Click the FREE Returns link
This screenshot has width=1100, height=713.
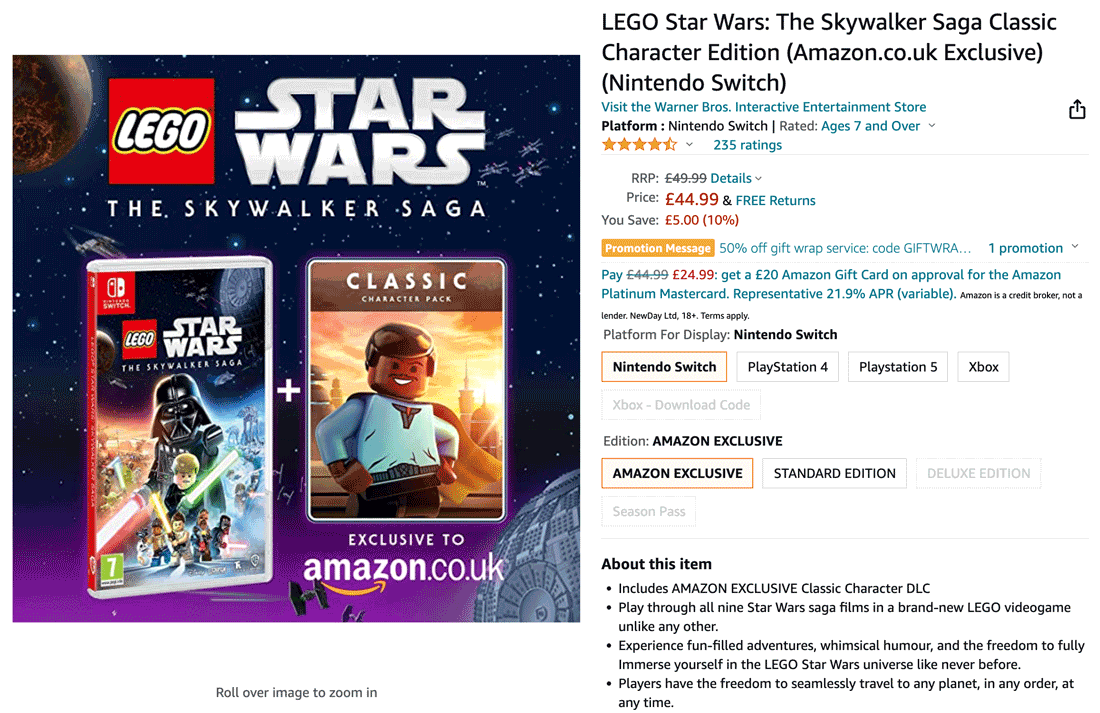point(775,200)
